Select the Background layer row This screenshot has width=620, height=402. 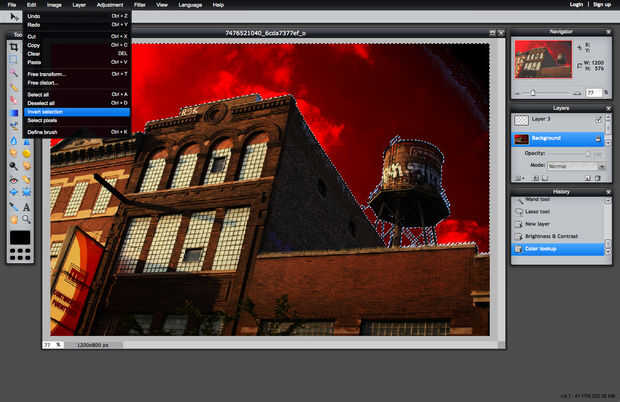[558, 139]
